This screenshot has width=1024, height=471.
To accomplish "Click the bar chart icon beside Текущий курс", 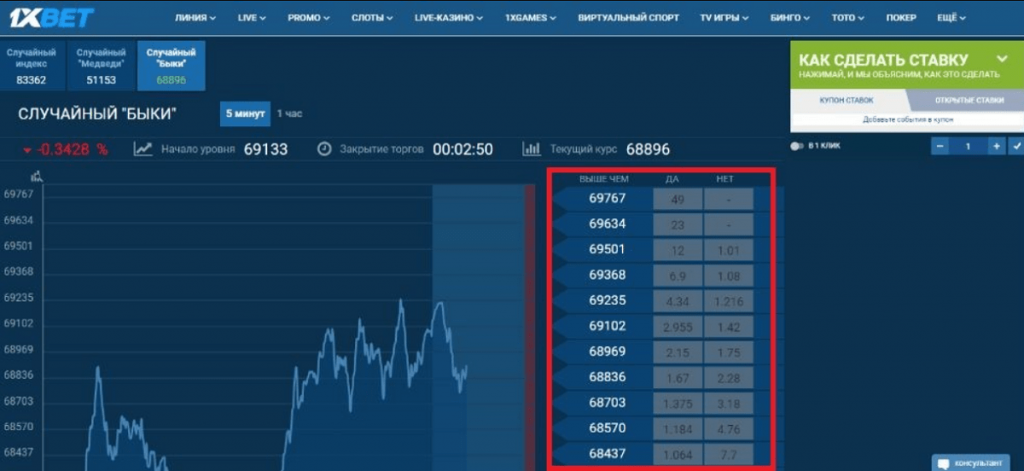I will pyautogui.click(x=532, y=149).
